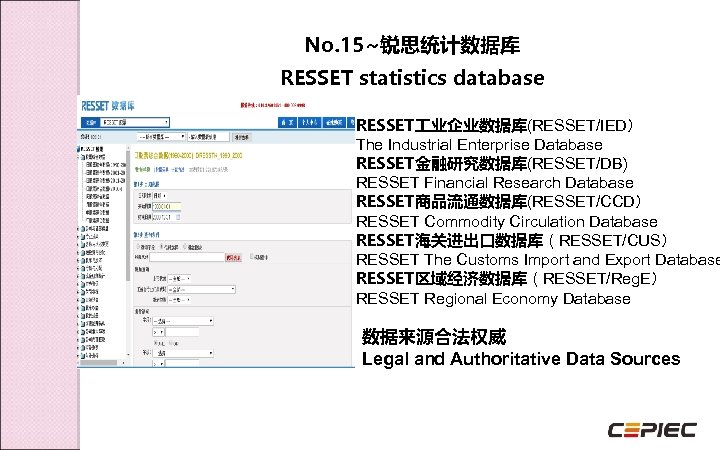Click the text 'RESSET Commodity Circulation Database'
This screenshot has width=720, height=450.
[507, 222]
